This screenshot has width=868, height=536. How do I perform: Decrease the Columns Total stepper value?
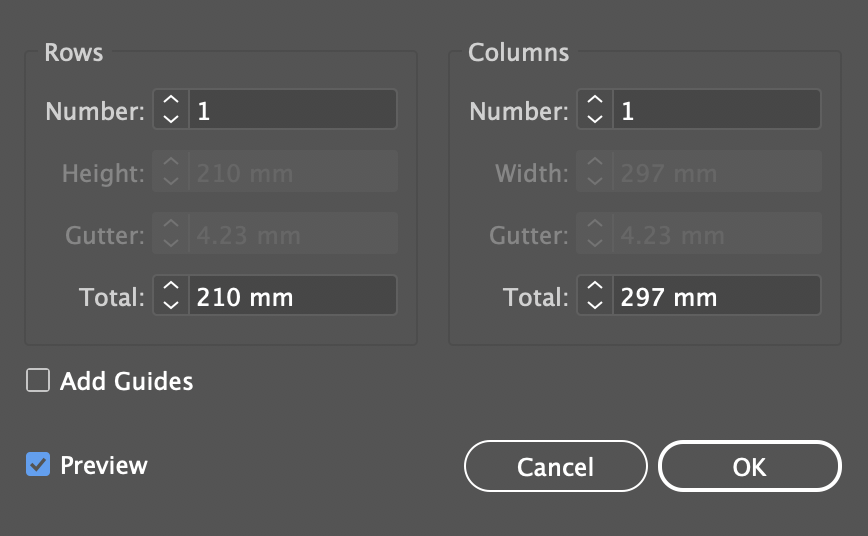click(x=595, y=304)
